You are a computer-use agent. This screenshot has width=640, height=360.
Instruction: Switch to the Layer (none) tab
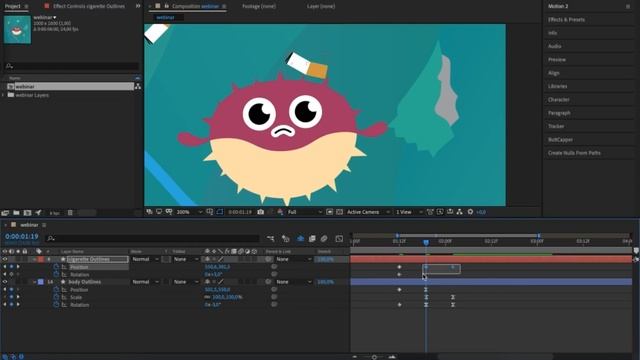(x=321, y=6)
